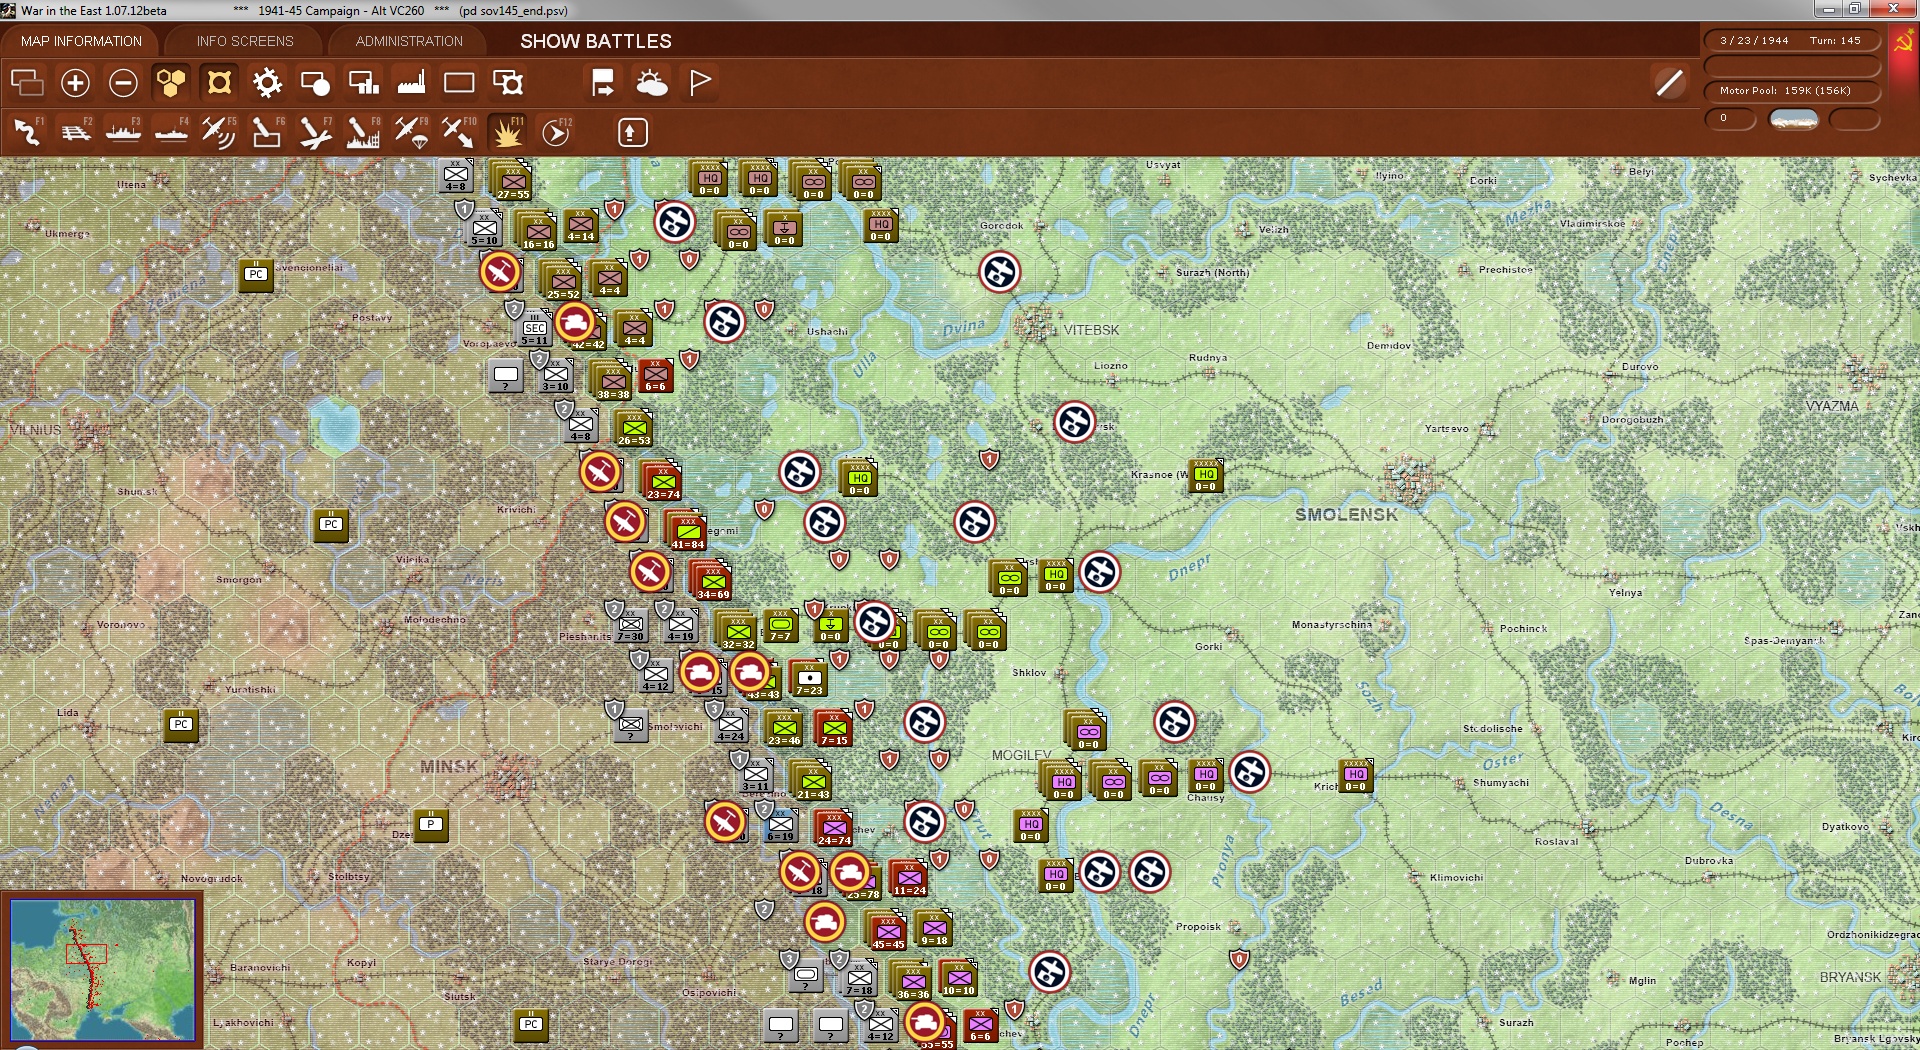The width and height of the screenshot is (1920, 1050).
Task: Zoom in the map with plus icon
Action: (75, 82)
